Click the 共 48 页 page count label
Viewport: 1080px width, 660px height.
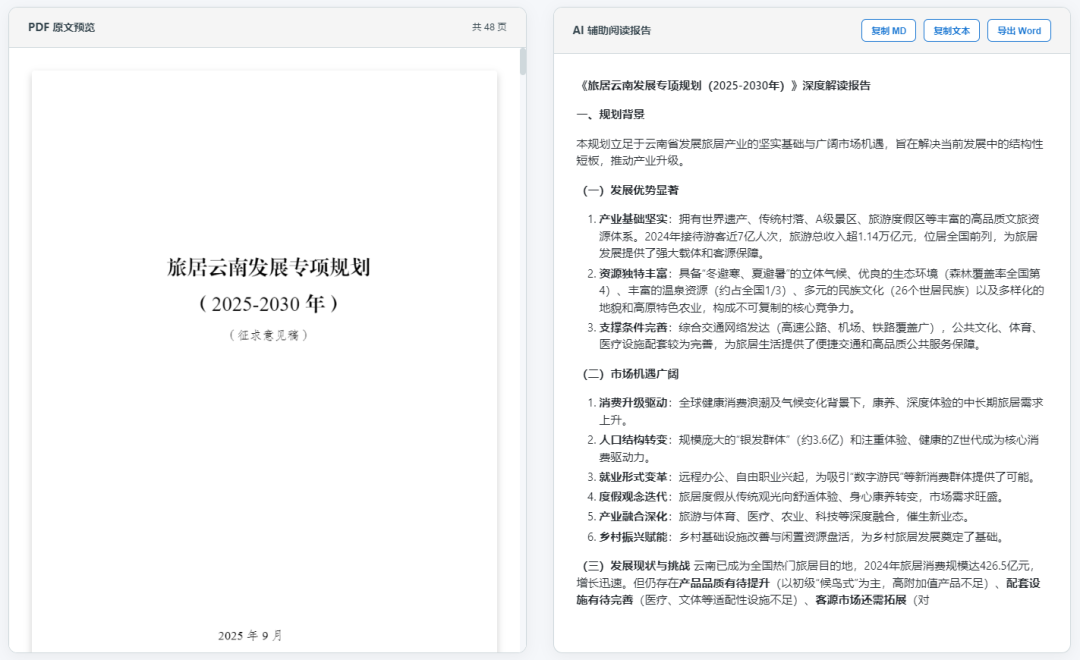point(489,28)
